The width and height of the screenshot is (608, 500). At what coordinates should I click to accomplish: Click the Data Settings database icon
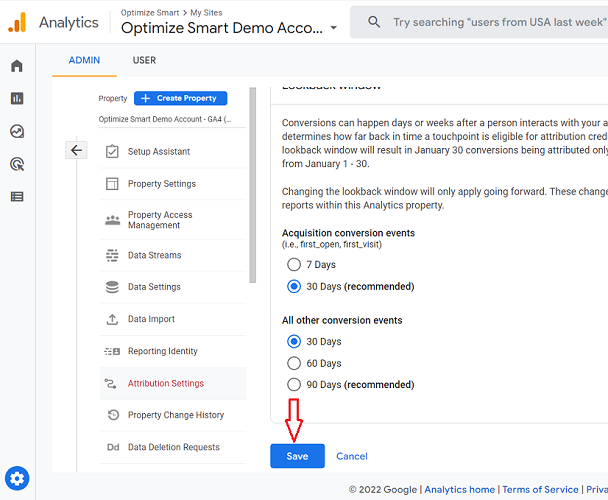point(112,287)
